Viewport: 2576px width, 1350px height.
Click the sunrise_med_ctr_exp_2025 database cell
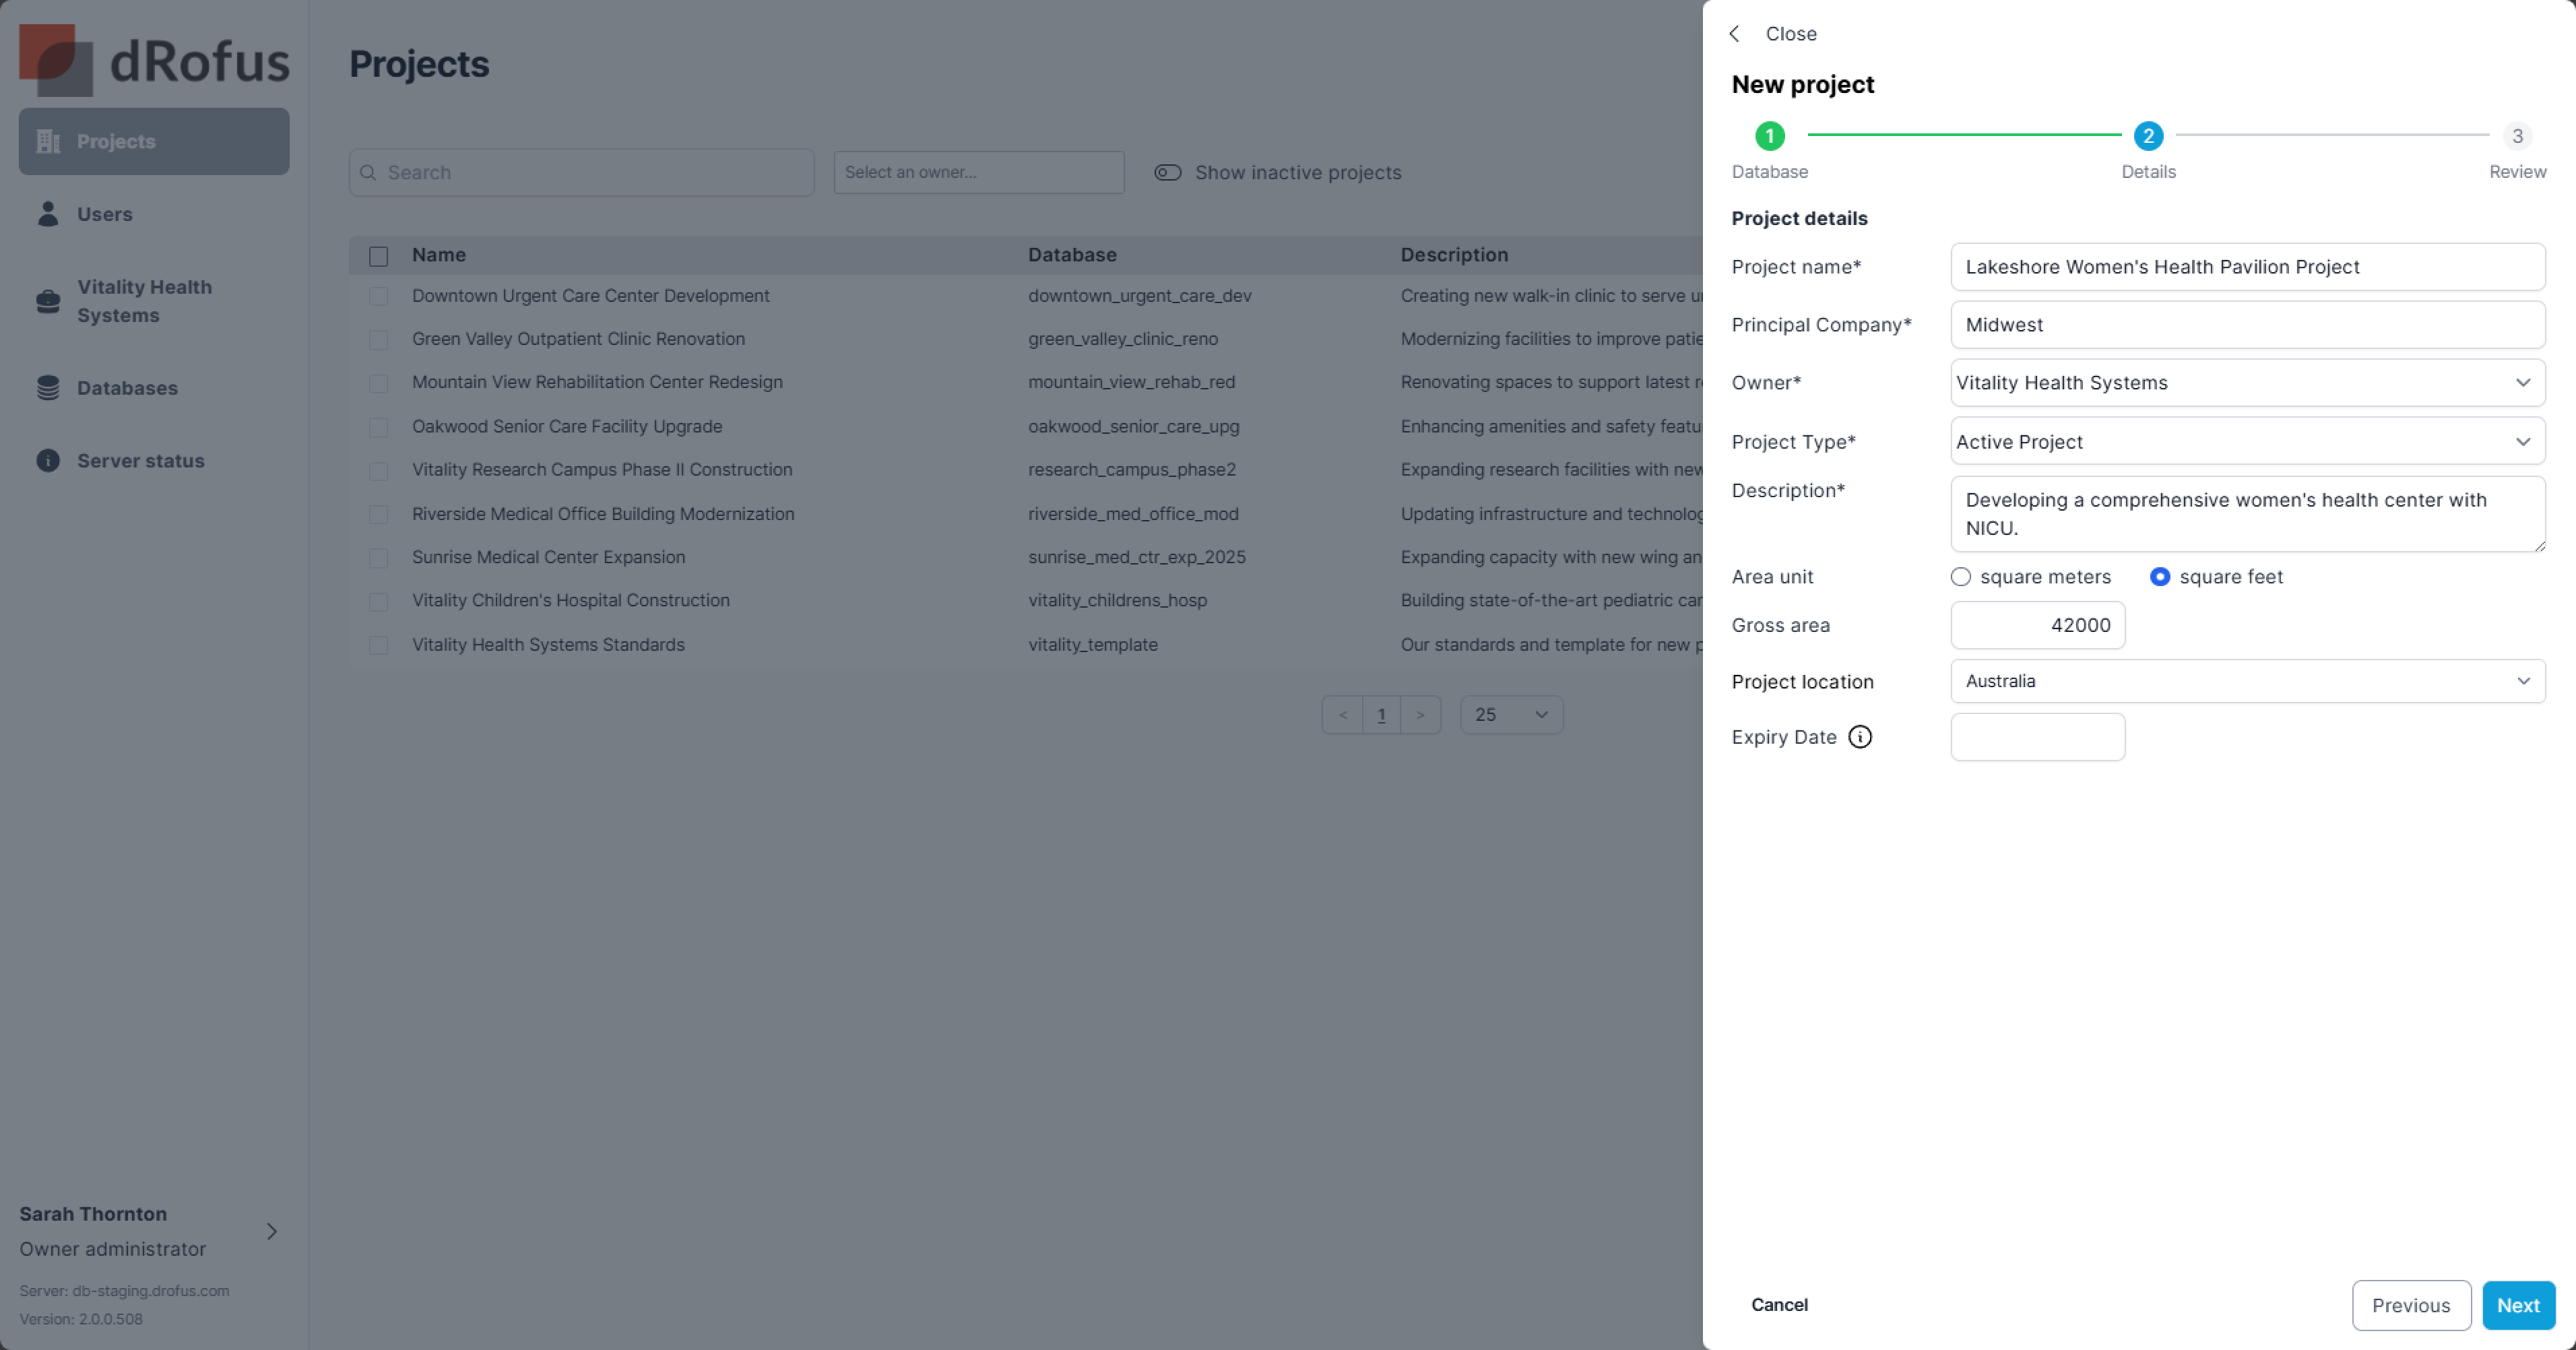coord(1137,557)
